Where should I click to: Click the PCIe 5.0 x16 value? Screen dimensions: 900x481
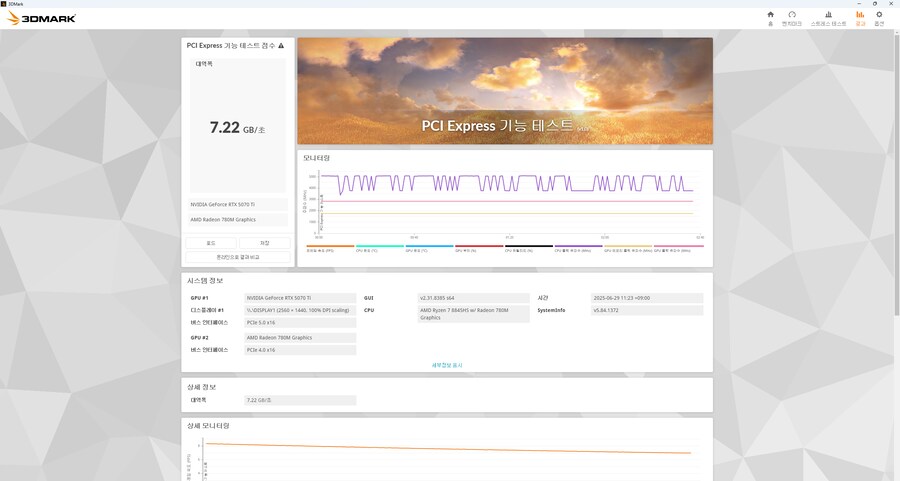[x=300, y=323]
